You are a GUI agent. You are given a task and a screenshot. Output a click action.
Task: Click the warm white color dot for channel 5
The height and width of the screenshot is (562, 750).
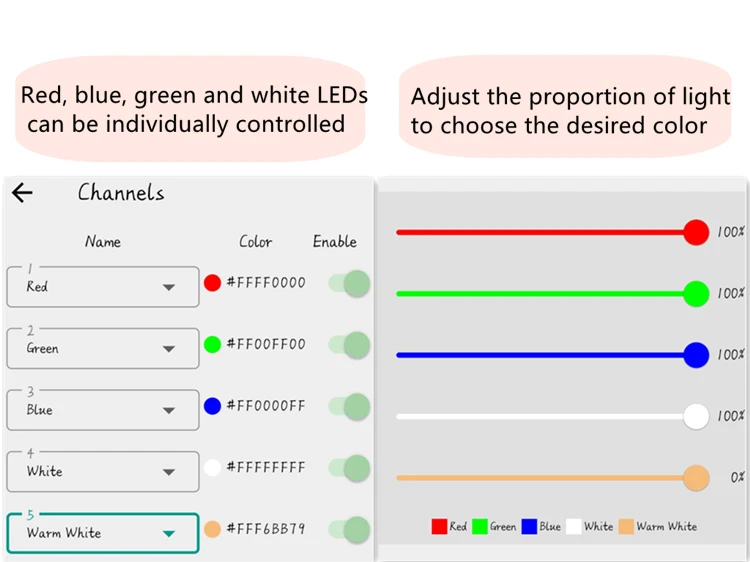(212, 529)
